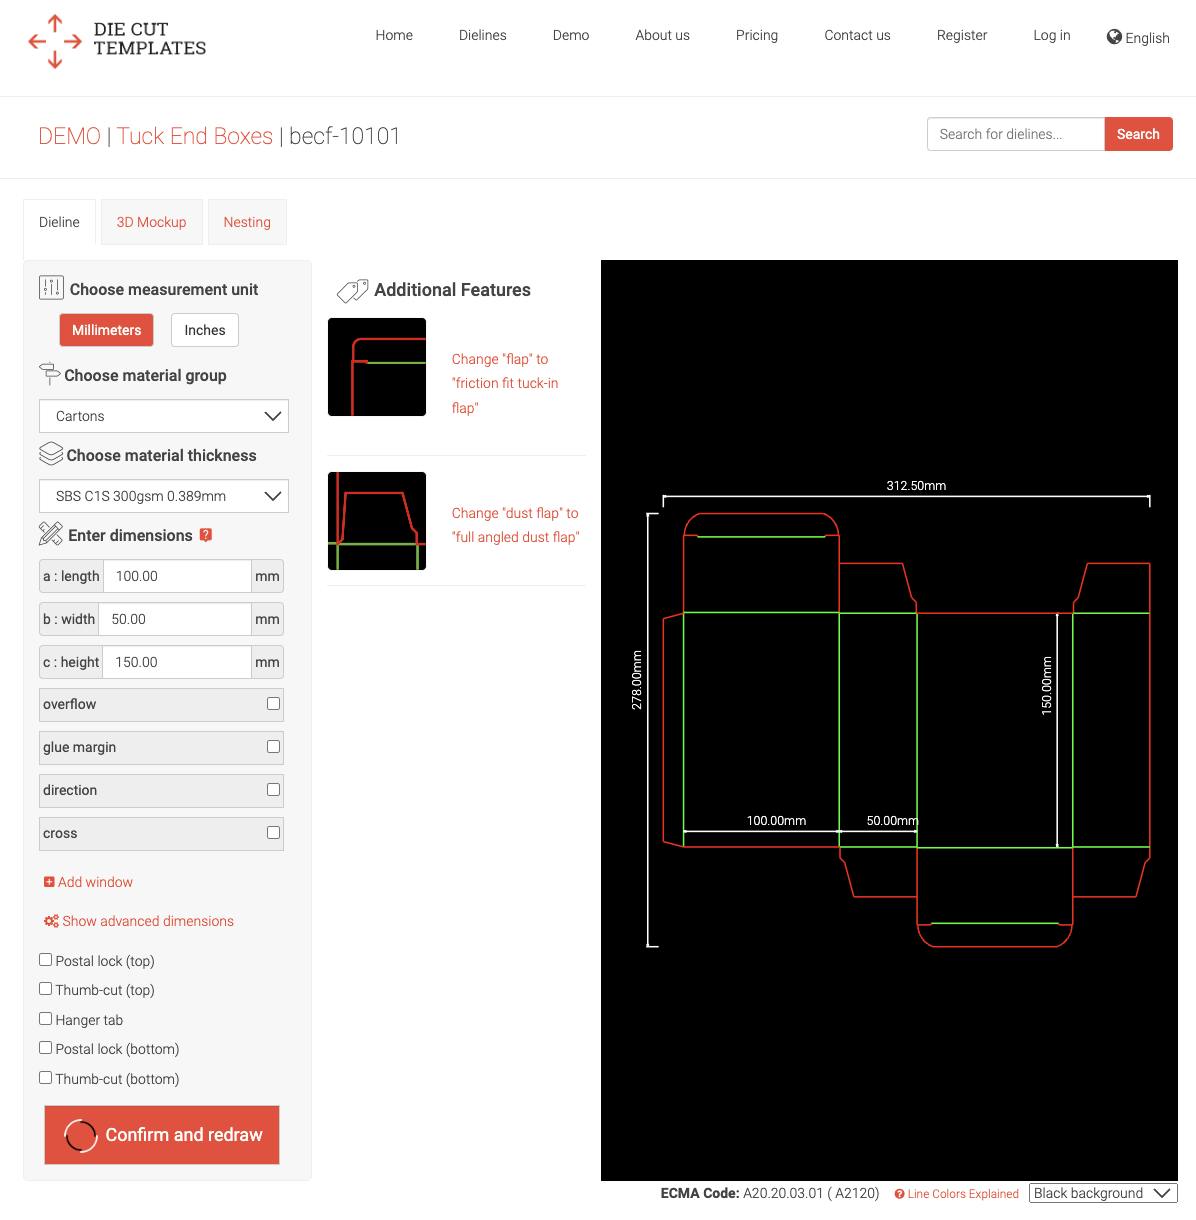Open the Black background dropdown

(1103, 1193)
